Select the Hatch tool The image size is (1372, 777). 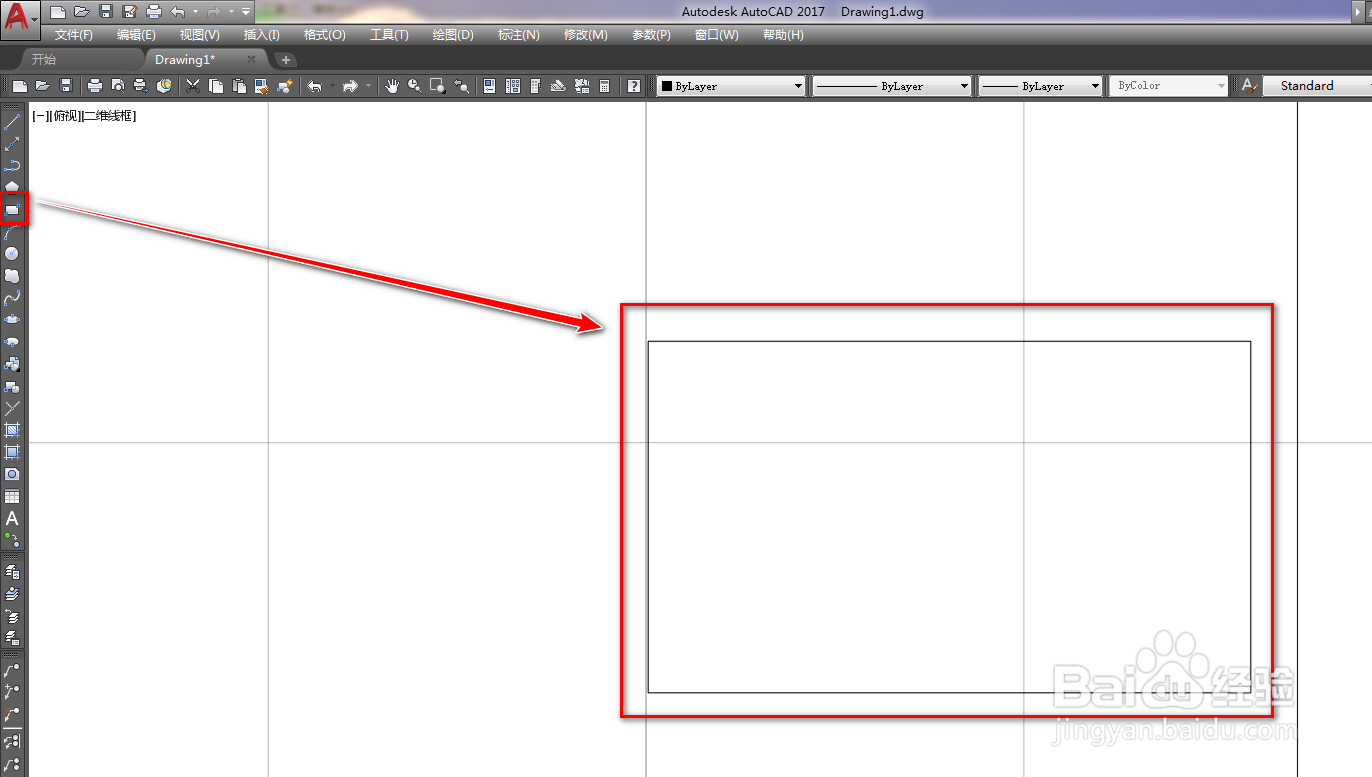point(12,430)
